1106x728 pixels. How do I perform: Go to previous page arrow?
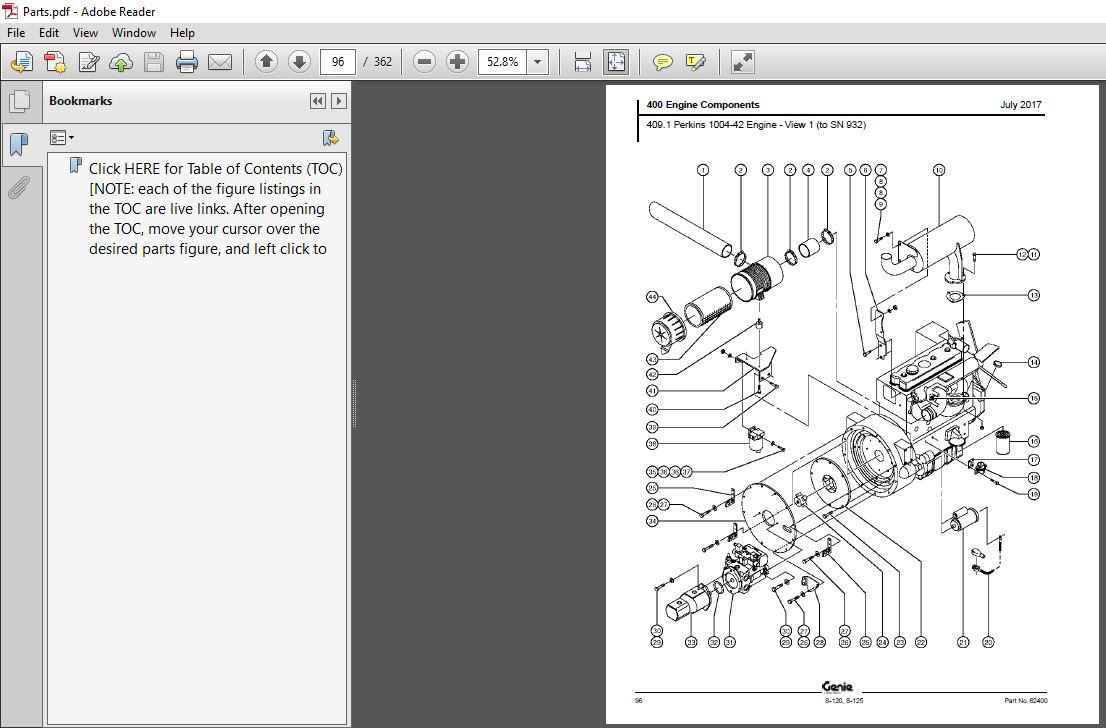click(x=266, y=62)
